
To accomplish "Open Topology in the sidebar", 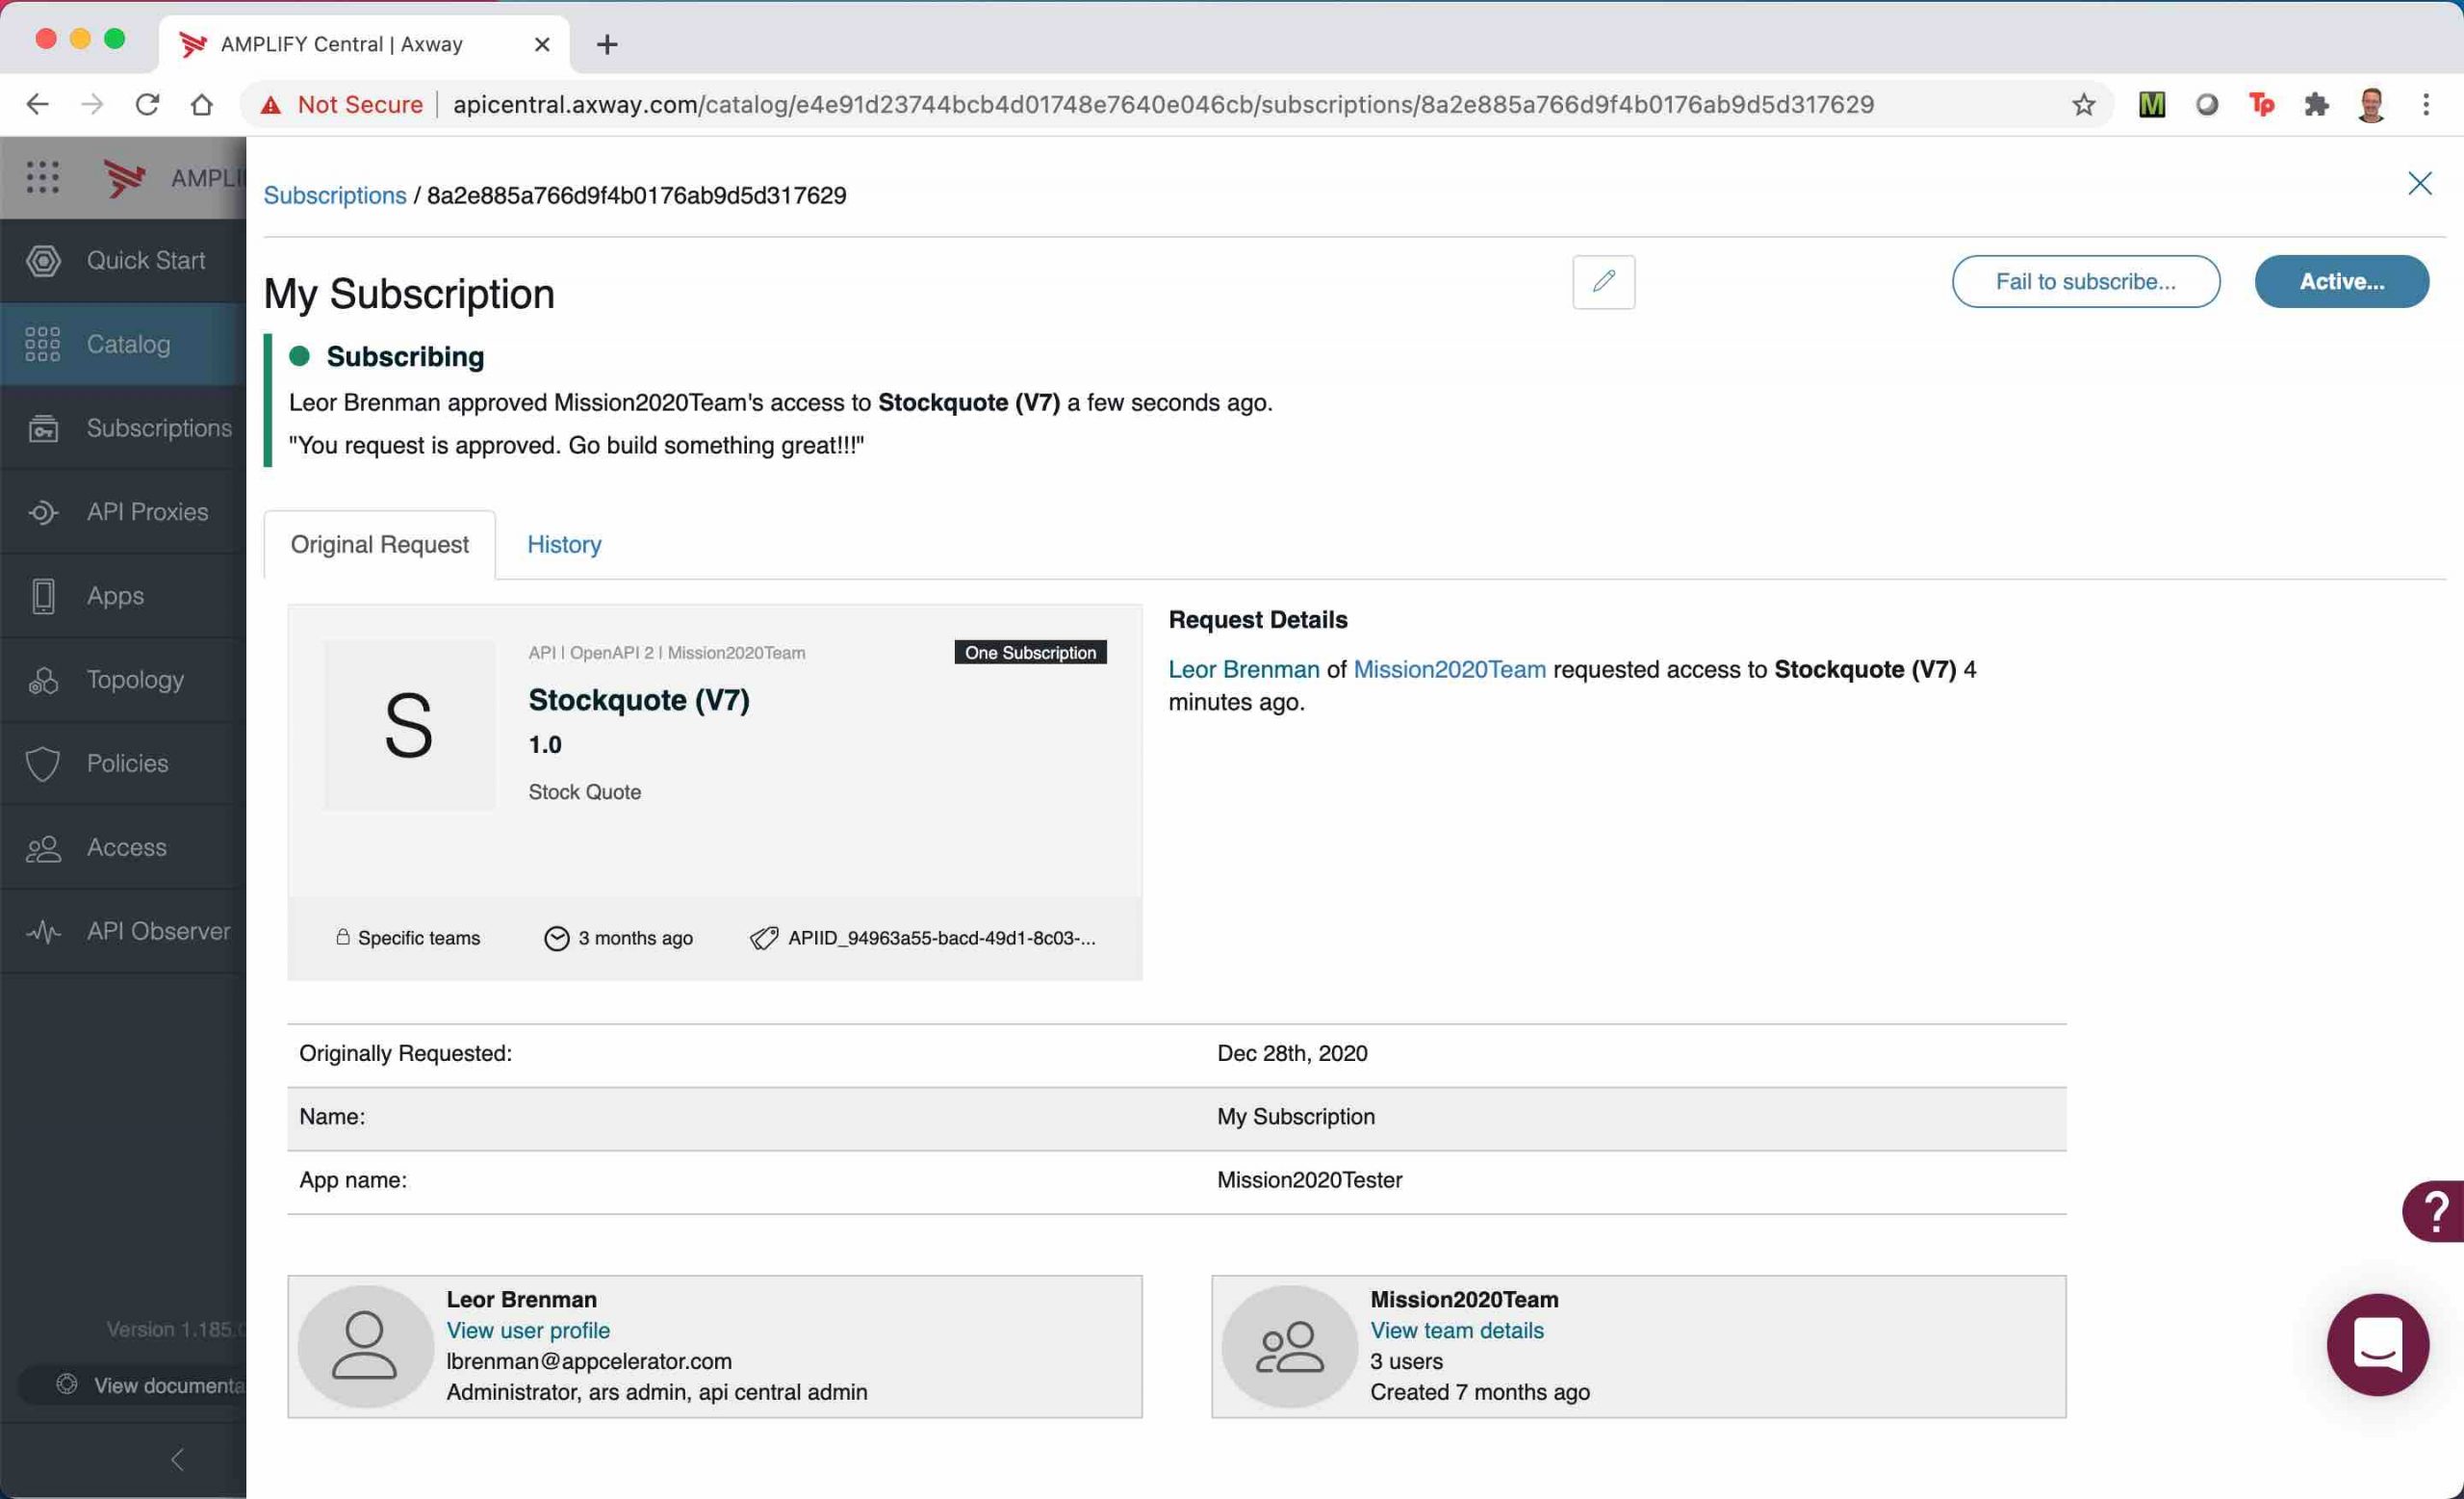I will click(x=123, y=680).
